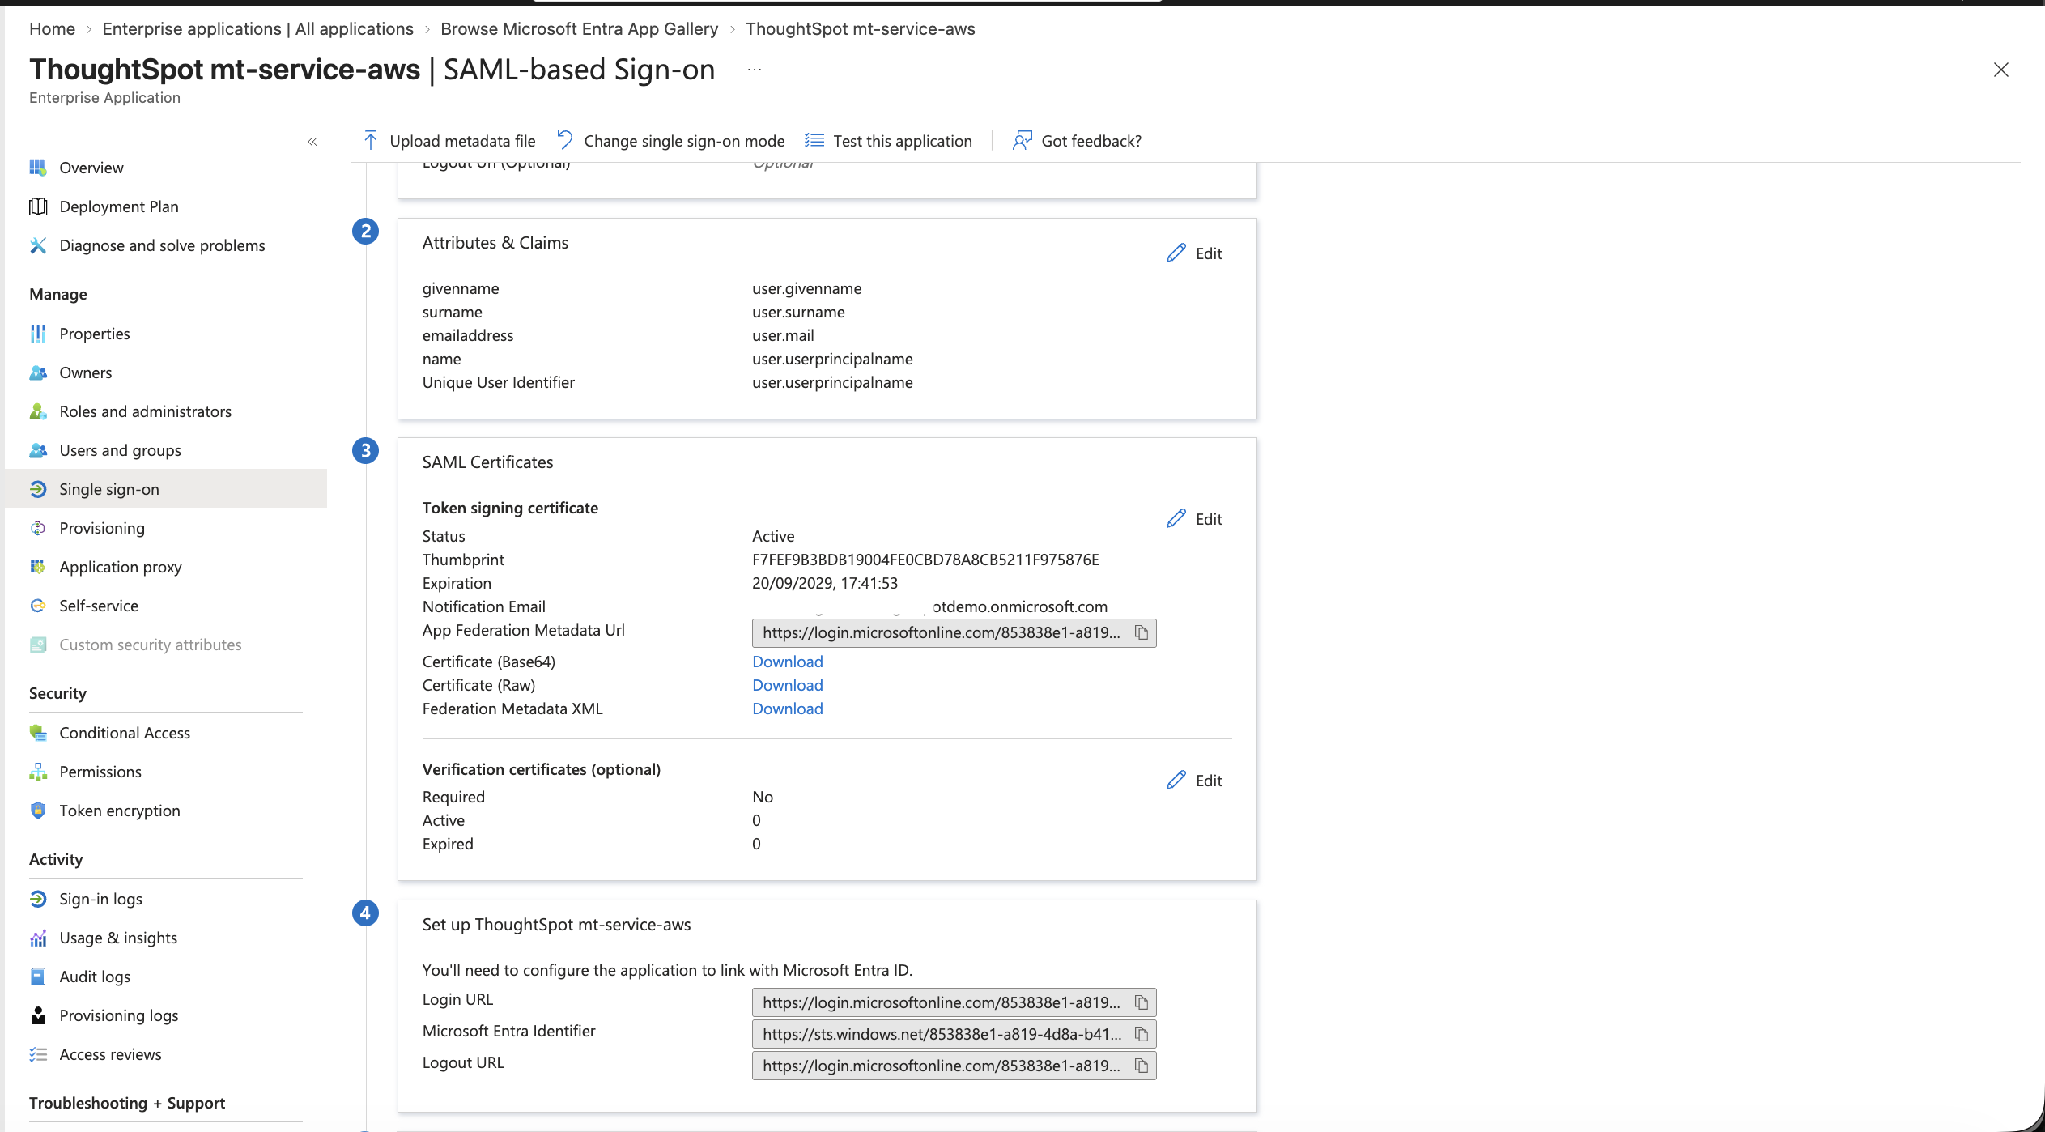Click the 'user.mail' claim value

click(783, 335)
